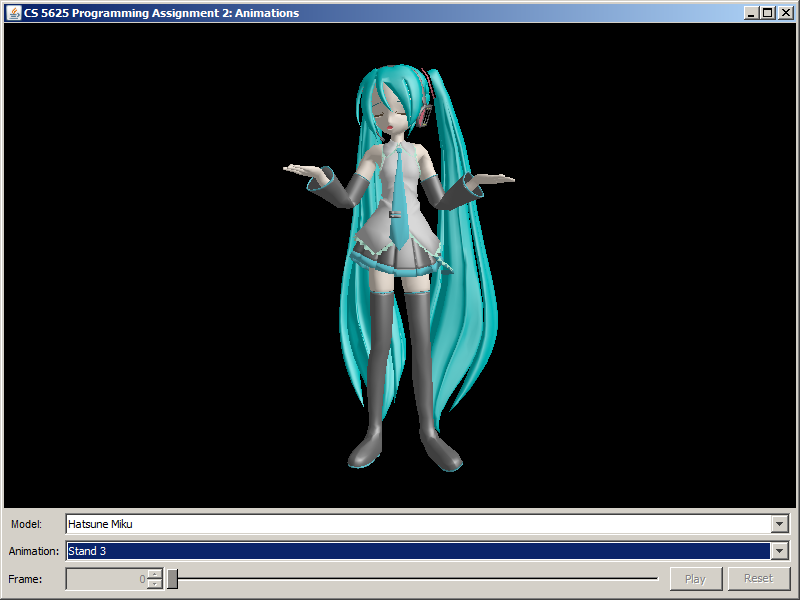Maximize the Animations window
Viewport: 800px width, 600px height.
click(767, 13)
